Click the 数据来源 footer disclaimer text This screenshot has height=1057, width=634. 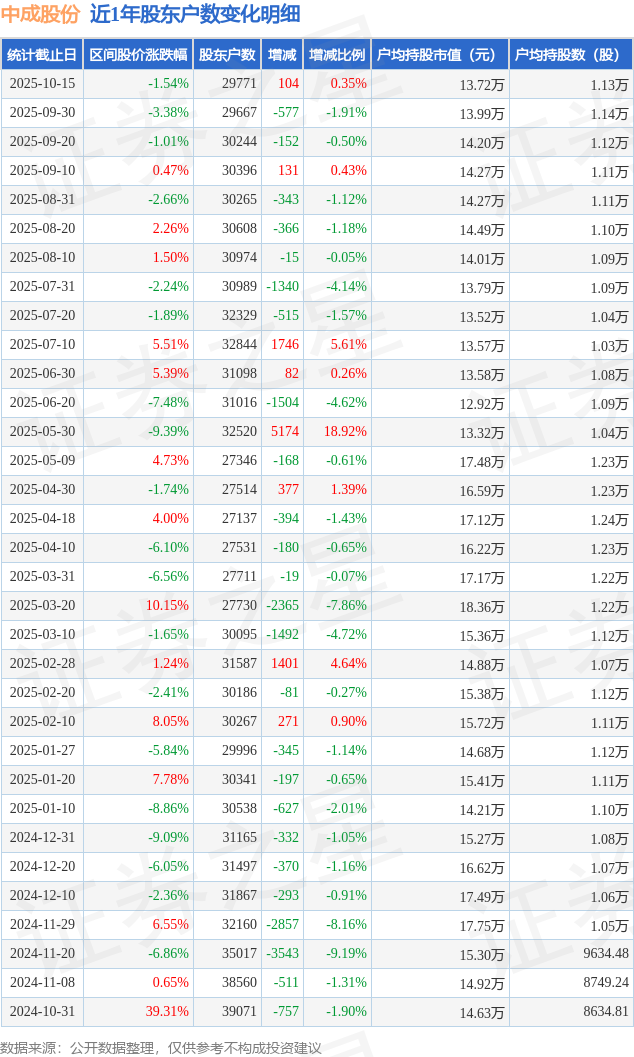(161, 1047)
